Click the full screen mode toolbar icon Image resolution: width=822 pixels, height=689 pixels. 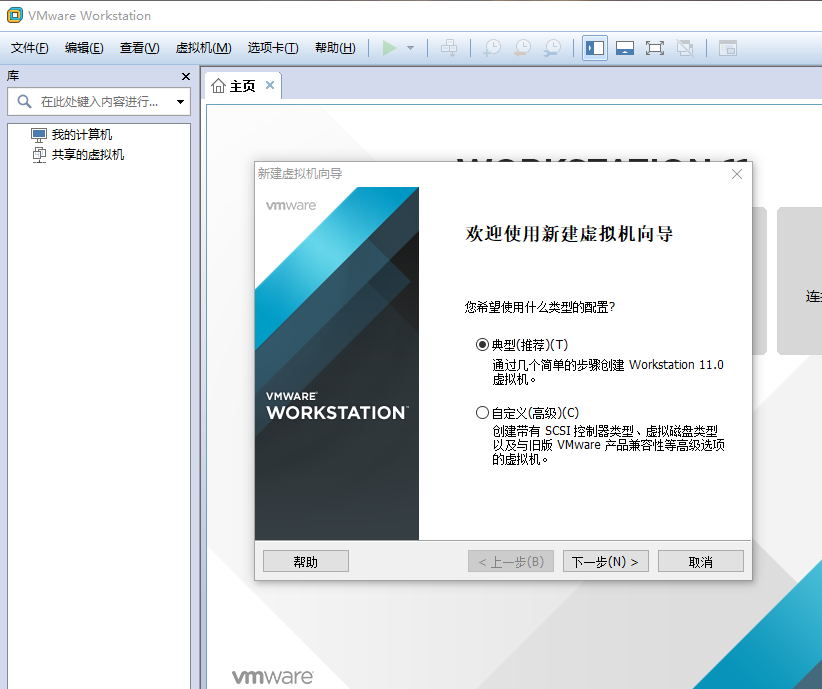(655, 48)
